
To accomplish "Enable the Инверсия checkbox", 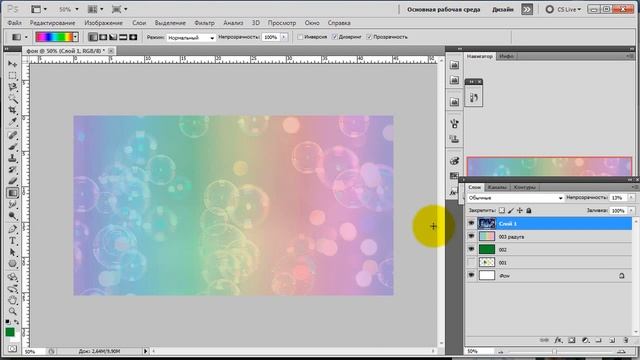I will [300, 37].
